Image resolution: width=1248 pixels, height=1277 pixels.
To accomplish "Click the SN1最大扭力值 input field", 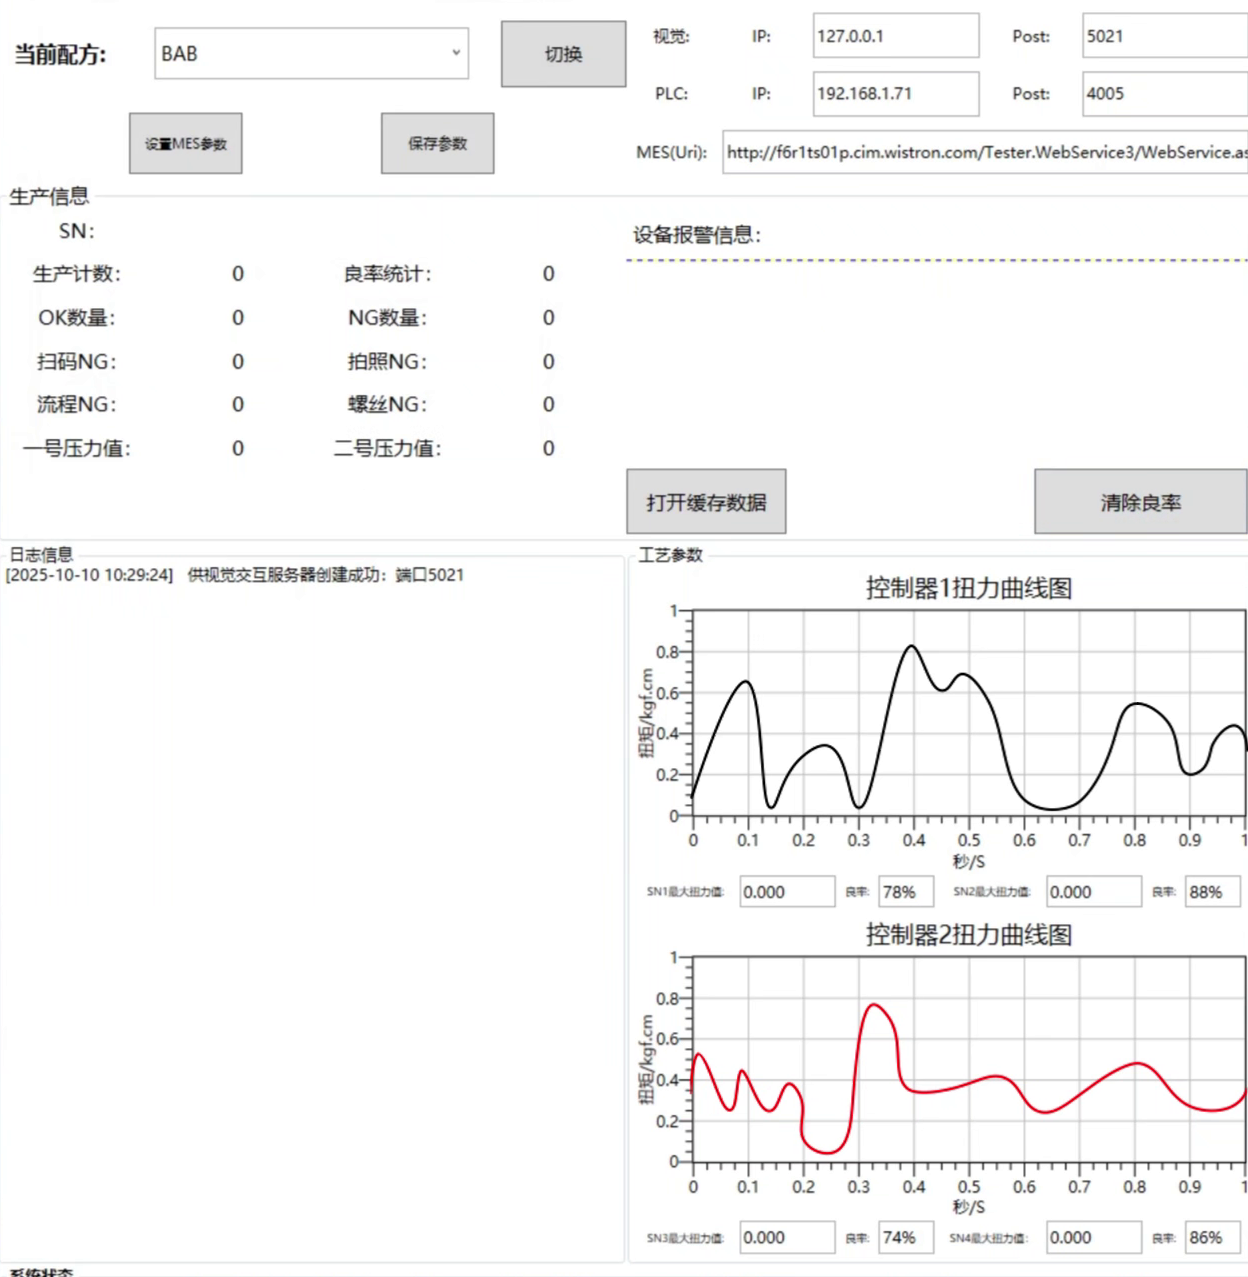I will [787, 892].
